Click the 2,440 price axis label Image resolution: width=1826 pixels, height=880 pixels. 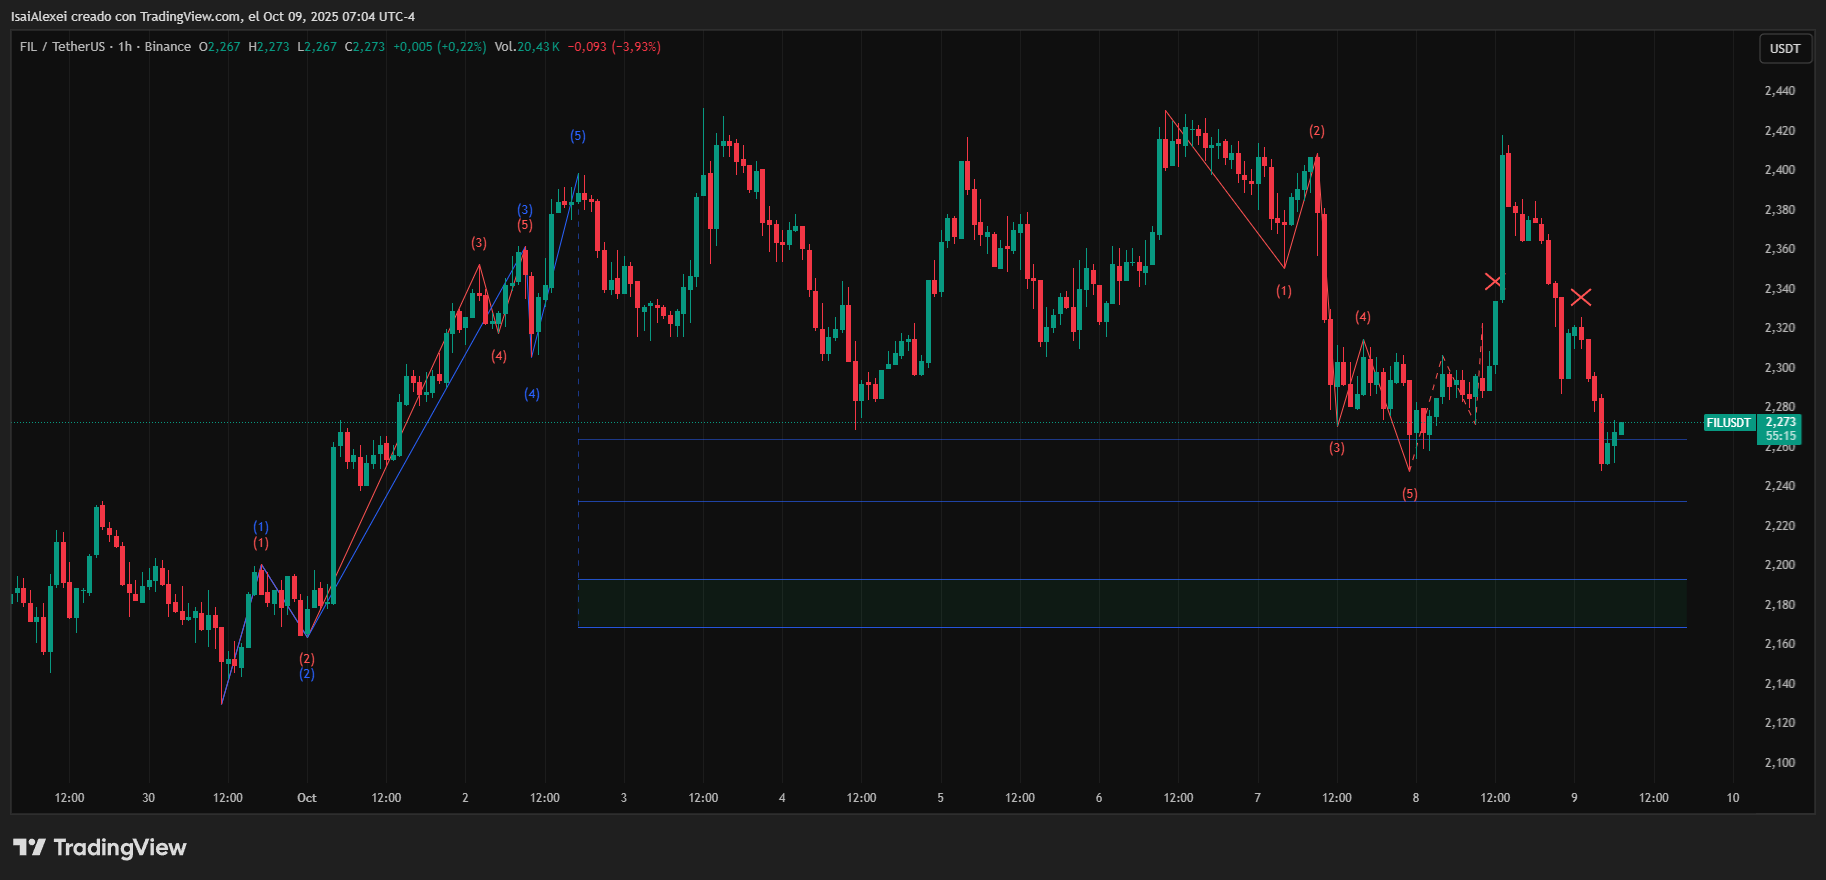point(1779,91)
